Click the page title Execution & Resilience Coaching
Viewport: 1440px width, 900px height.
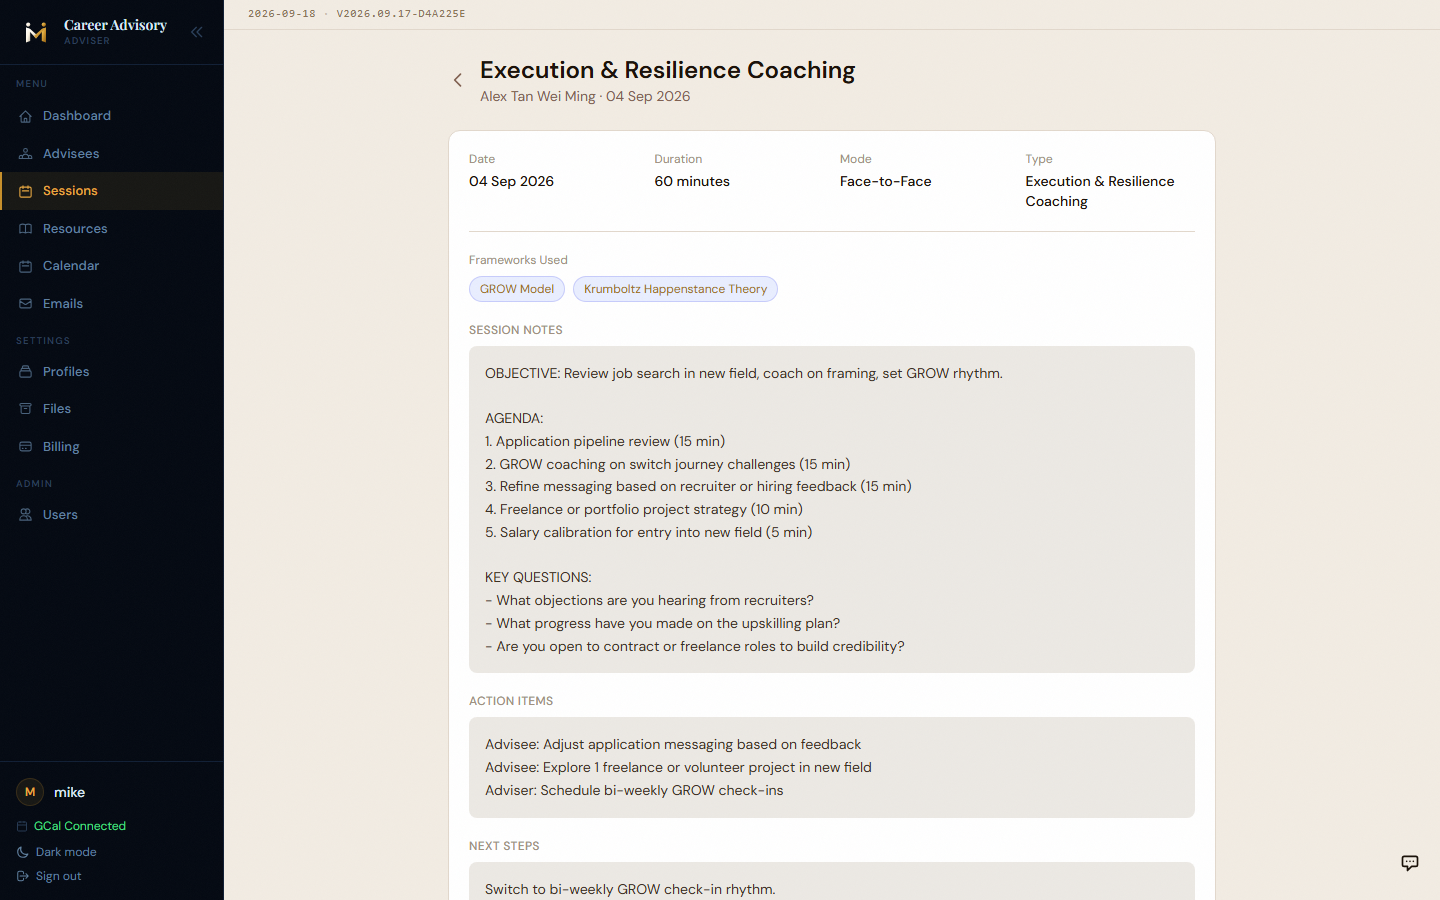tap(667, 70)
